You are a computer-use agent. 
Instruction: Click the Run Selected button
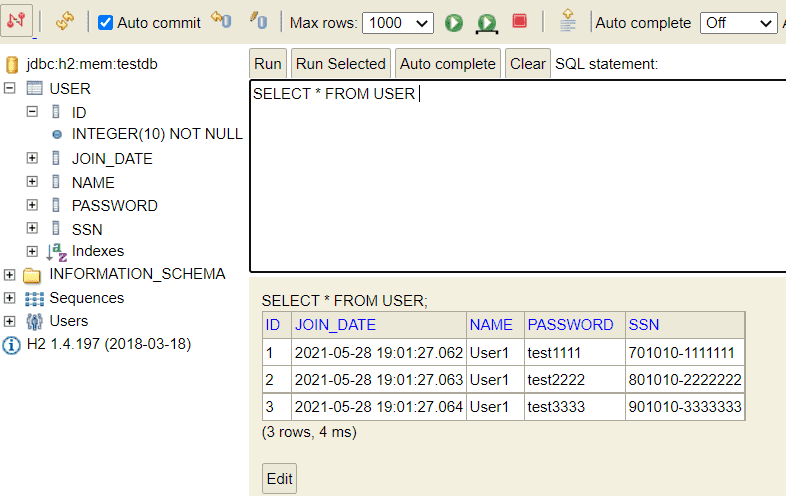pyautogui.click(x=341, y=64)
